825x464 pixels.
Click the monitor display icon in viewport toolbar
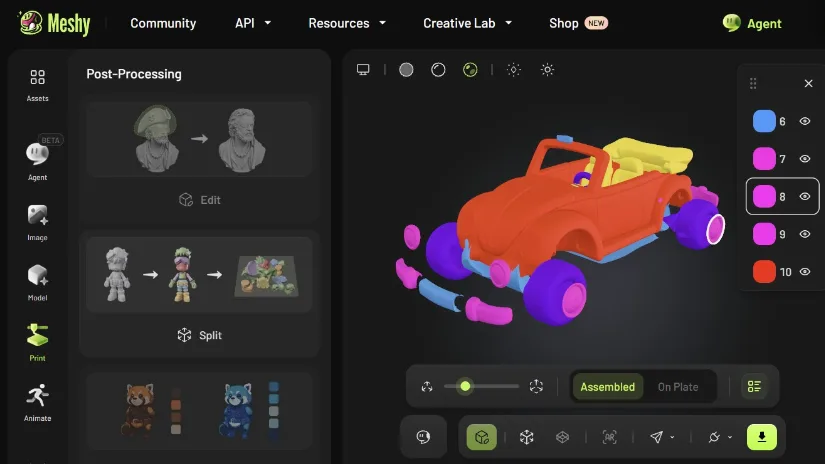click(x=363, y=69)
